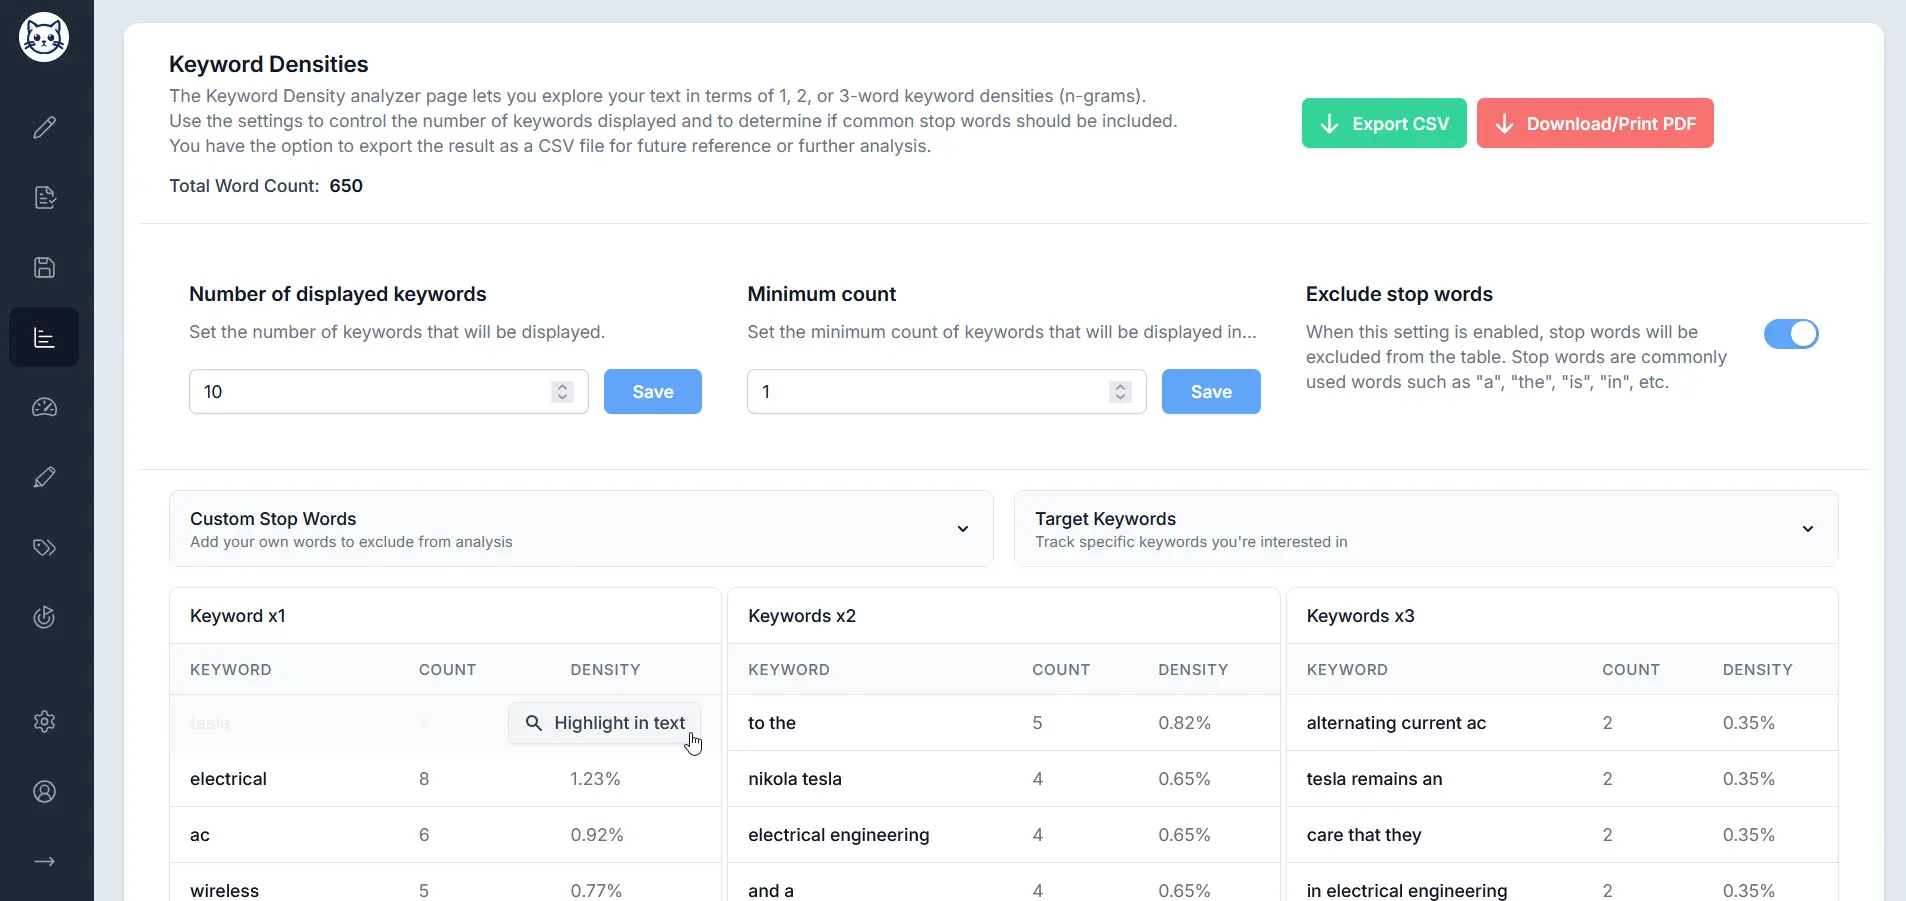Screen dimensions: 1906x901
Task: Click the Tags icon in the sidebar
Action: [x=45, y=548]
